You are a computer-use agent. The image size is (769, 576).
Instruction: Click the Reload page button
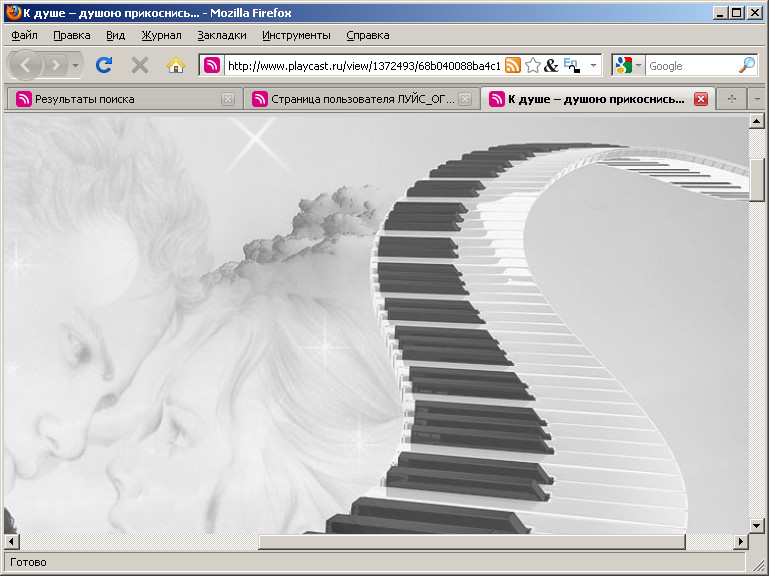103,65
